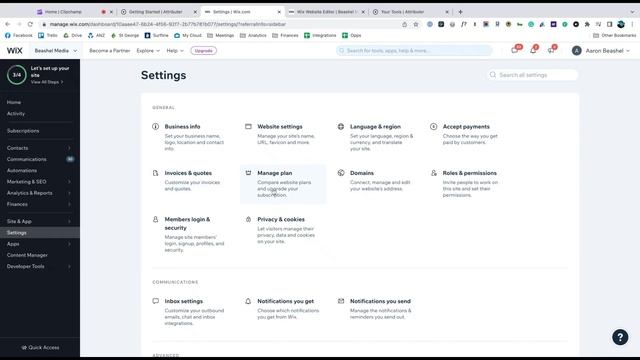This screenshot has height=360, width=640.
Task: Click the Privacy & cookies icon
Action: (x=248, y=220)
